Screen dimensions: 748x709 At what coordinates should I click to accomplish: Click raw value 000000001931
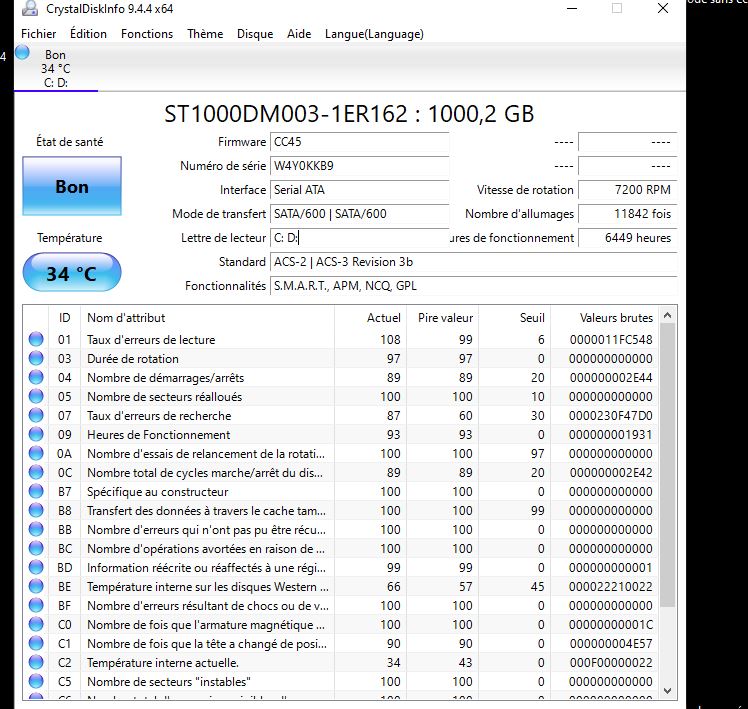tap(611, 435)
